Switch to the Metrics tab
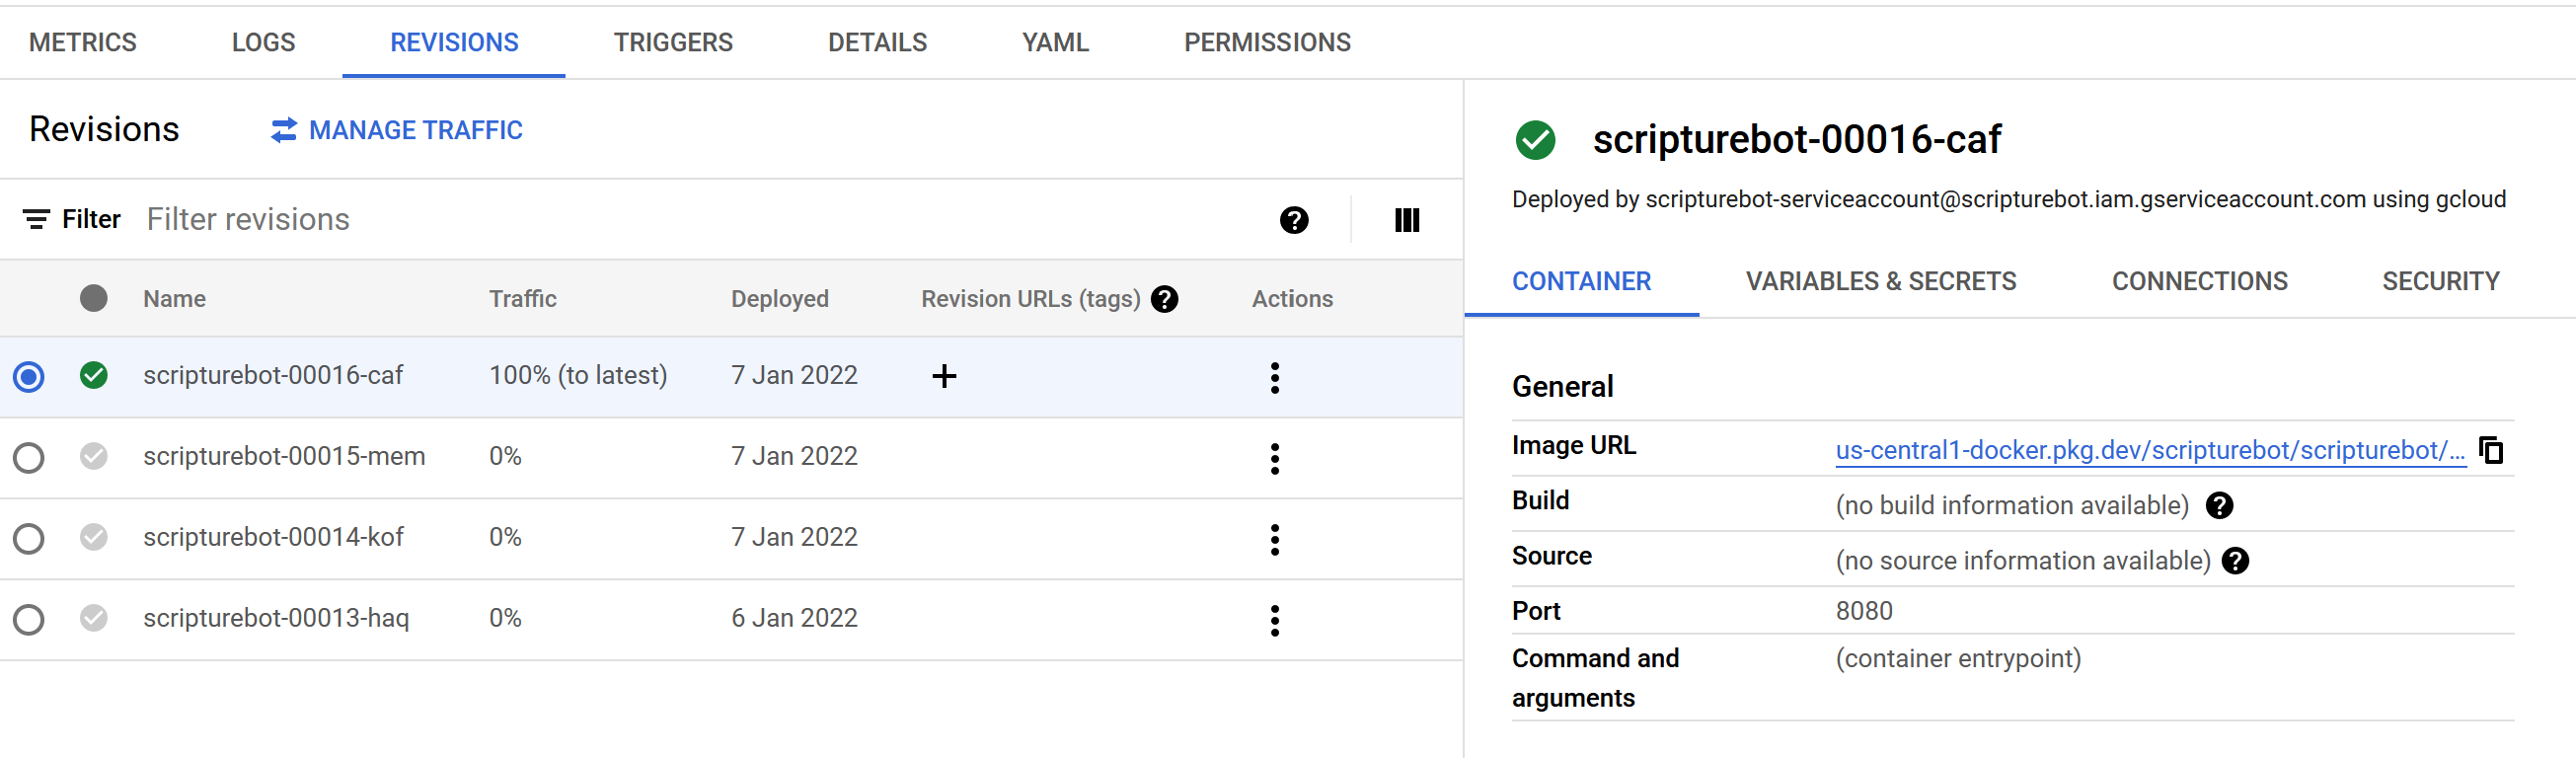The width and height of the screenshot is (2576, 758). point(83,42)
